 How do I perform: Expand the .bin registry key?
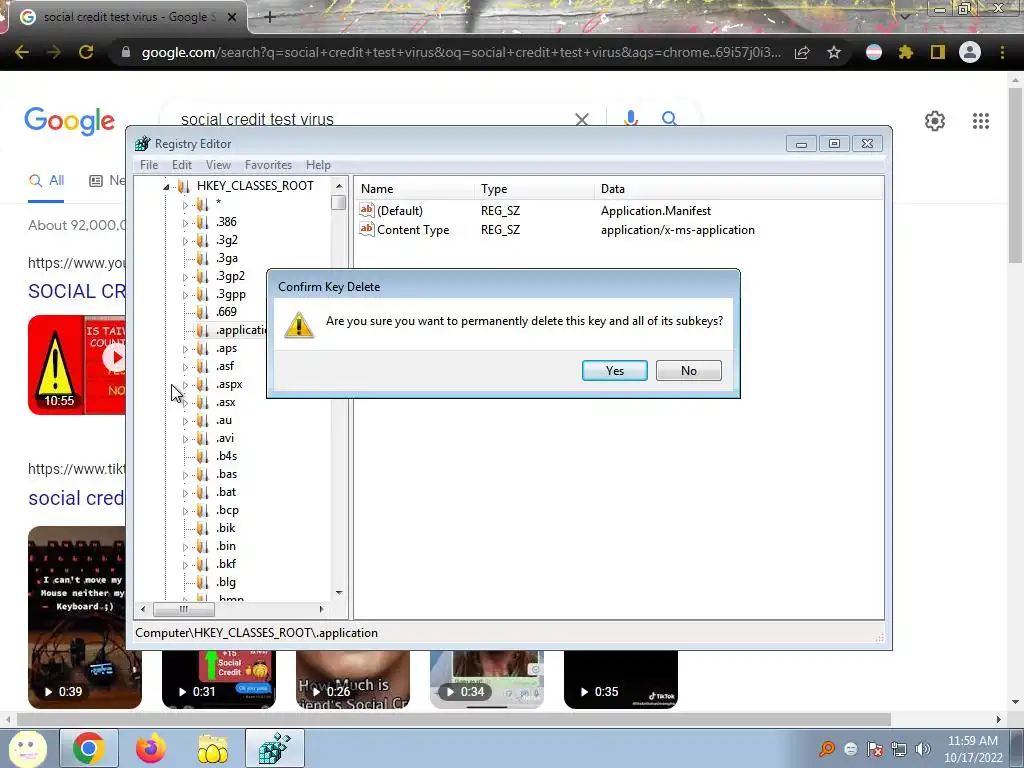point(185,547)
